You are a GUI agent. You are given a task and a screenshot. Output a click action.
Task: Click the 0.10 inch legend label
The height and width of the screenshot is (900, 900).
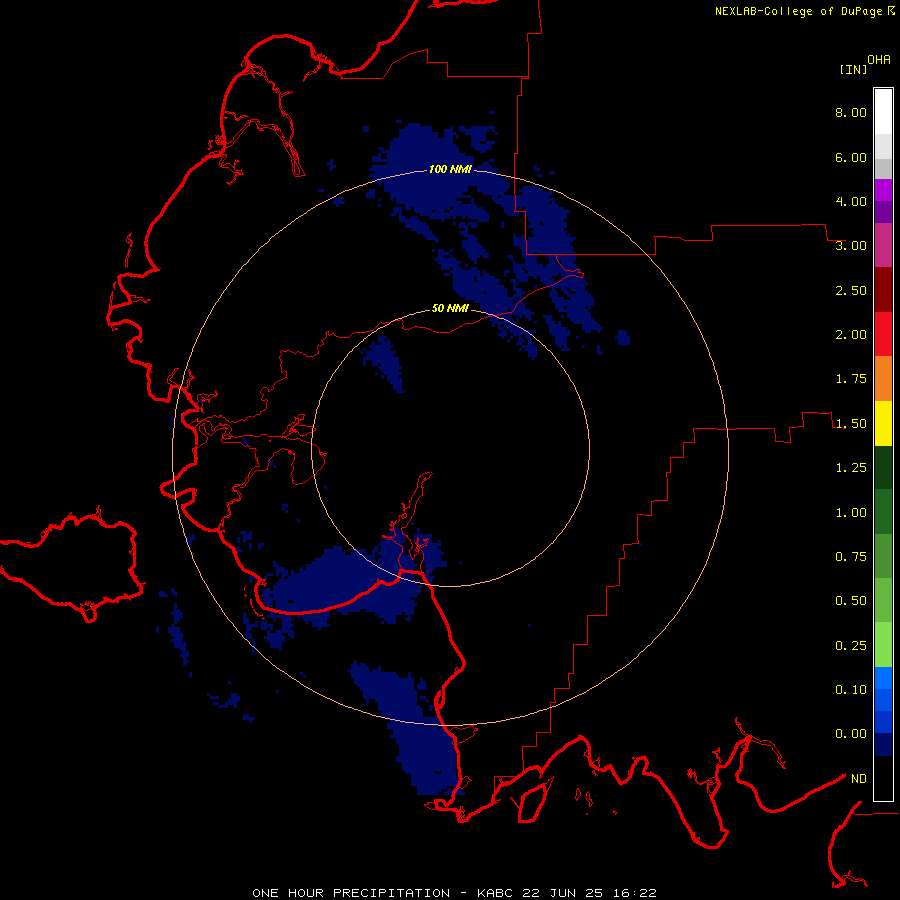851,690
